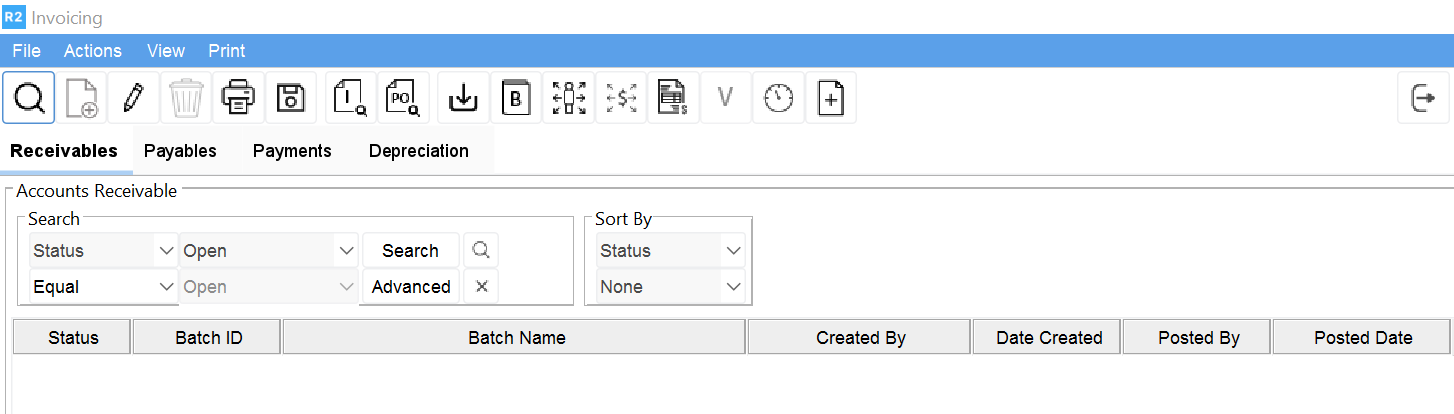1454x414 pixels.
Task: Click the batch 'B' document icon
Action: 516,98
